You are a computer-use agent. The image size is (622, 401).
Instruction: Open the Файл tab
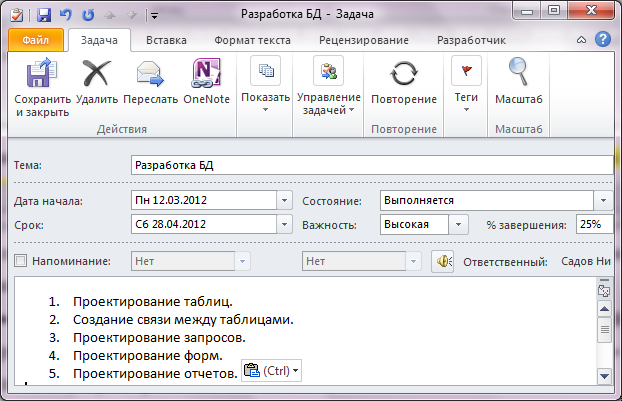pos(36,40)
